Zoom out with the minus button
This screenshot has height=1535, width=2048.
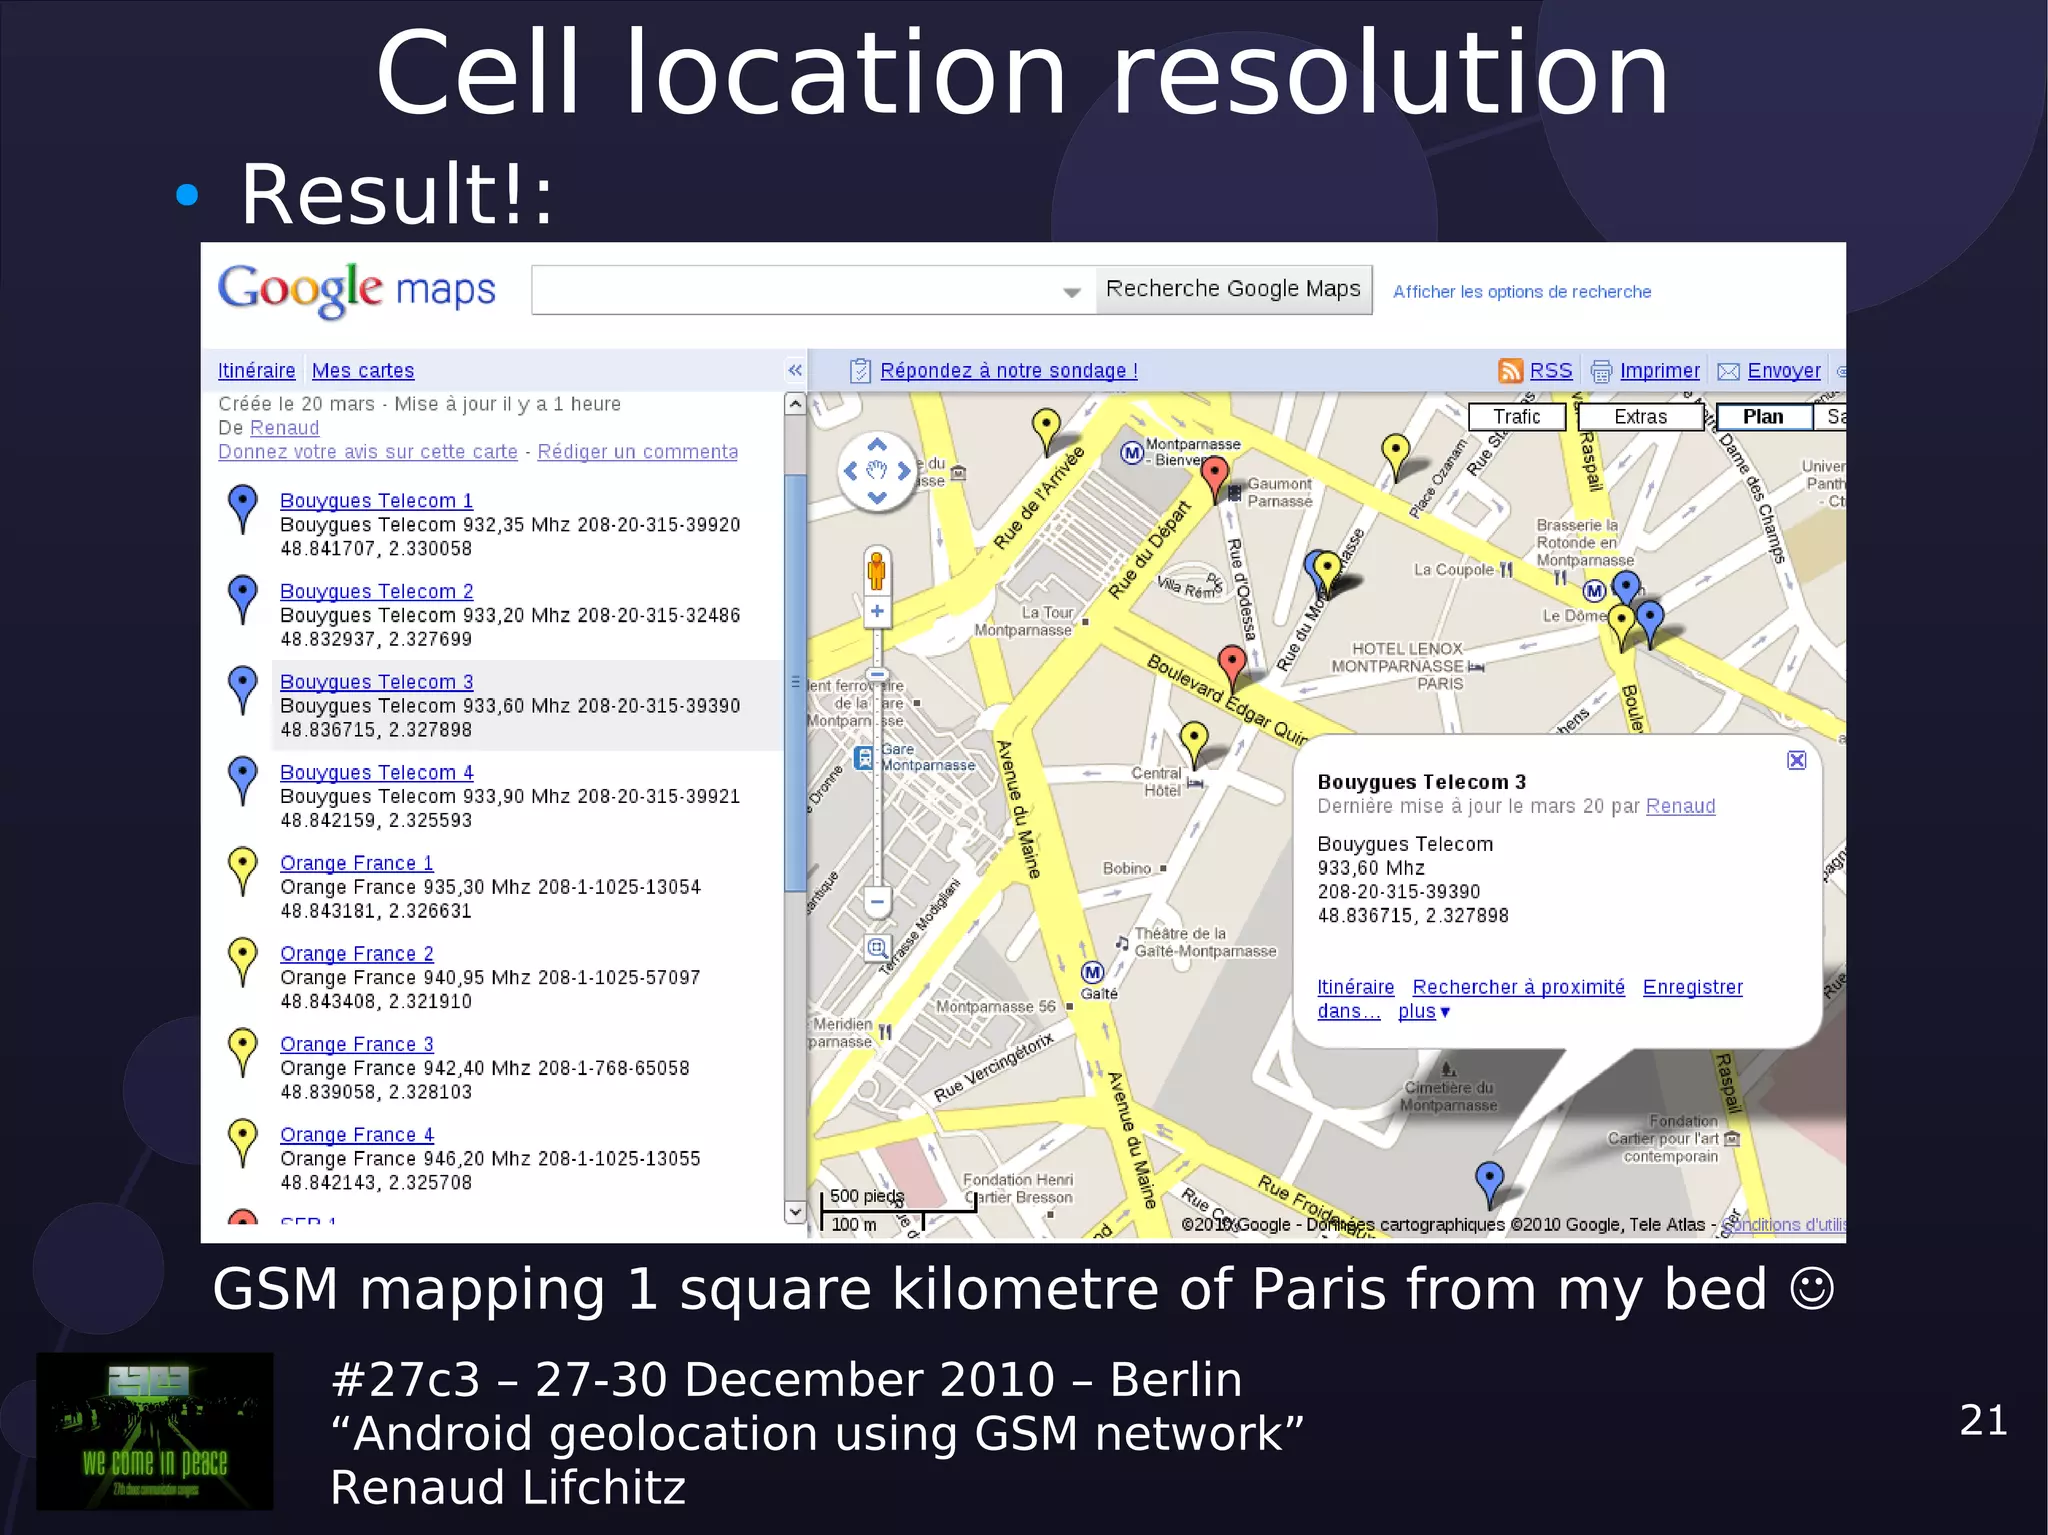click(877, 901)
